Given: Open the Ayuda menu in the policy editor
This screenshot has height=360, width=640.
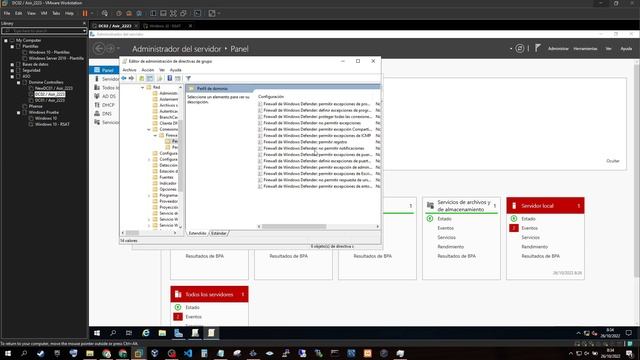Looking at the screenshot, I should pyautogui.click(x=176, y=70).
